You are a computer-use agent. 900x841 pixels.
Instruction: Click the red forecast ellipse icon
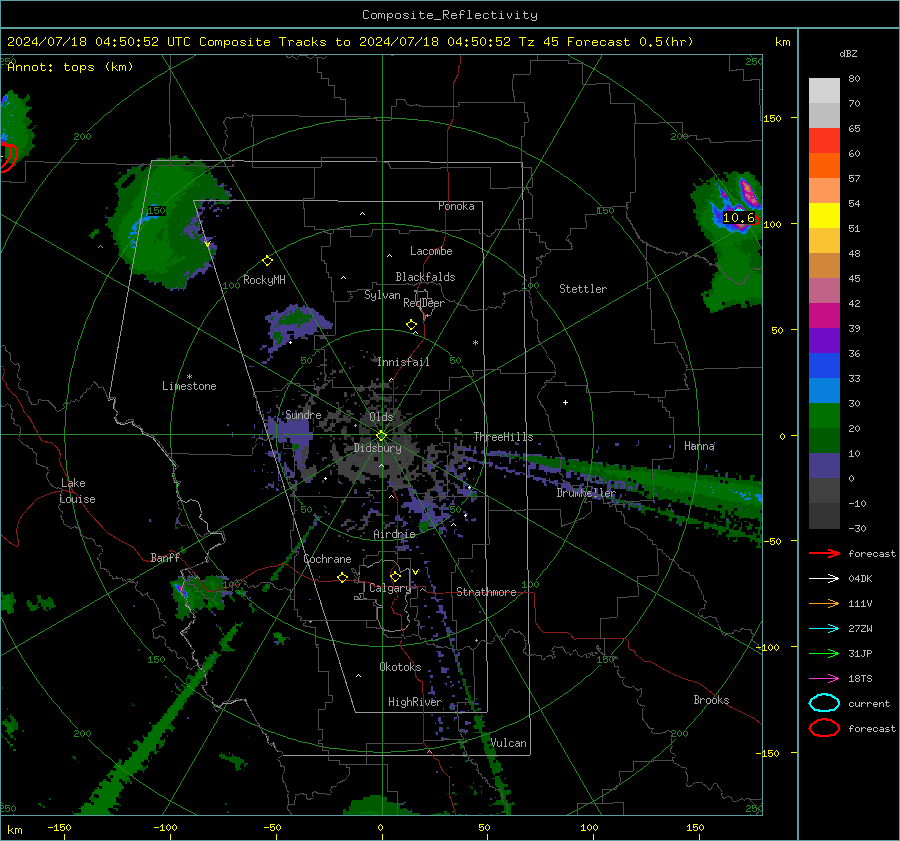824,728
